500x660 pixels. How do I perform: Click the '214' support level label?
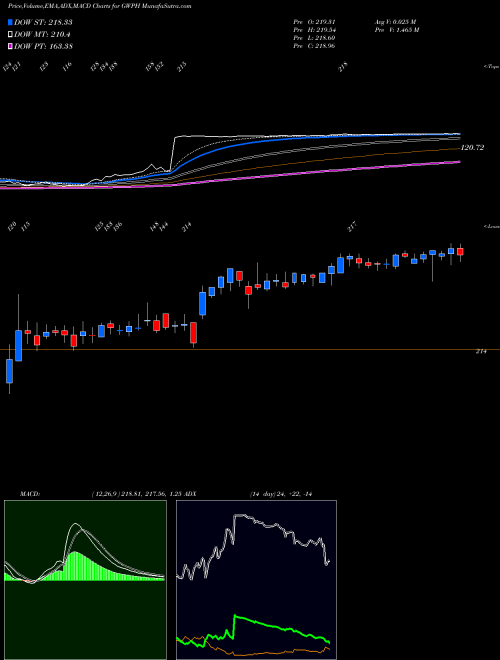[481, 351]
